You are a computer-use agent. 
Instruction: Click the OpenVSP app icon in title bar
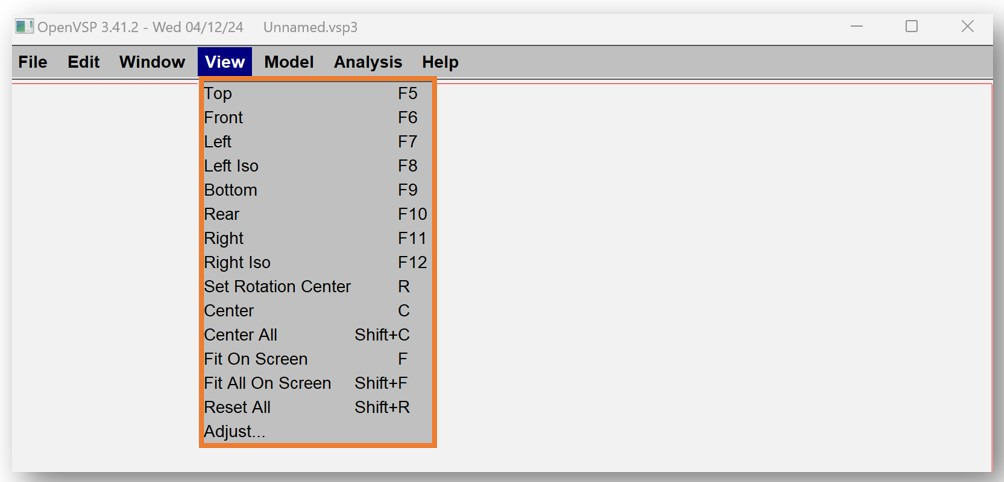[x=24, y=27]
